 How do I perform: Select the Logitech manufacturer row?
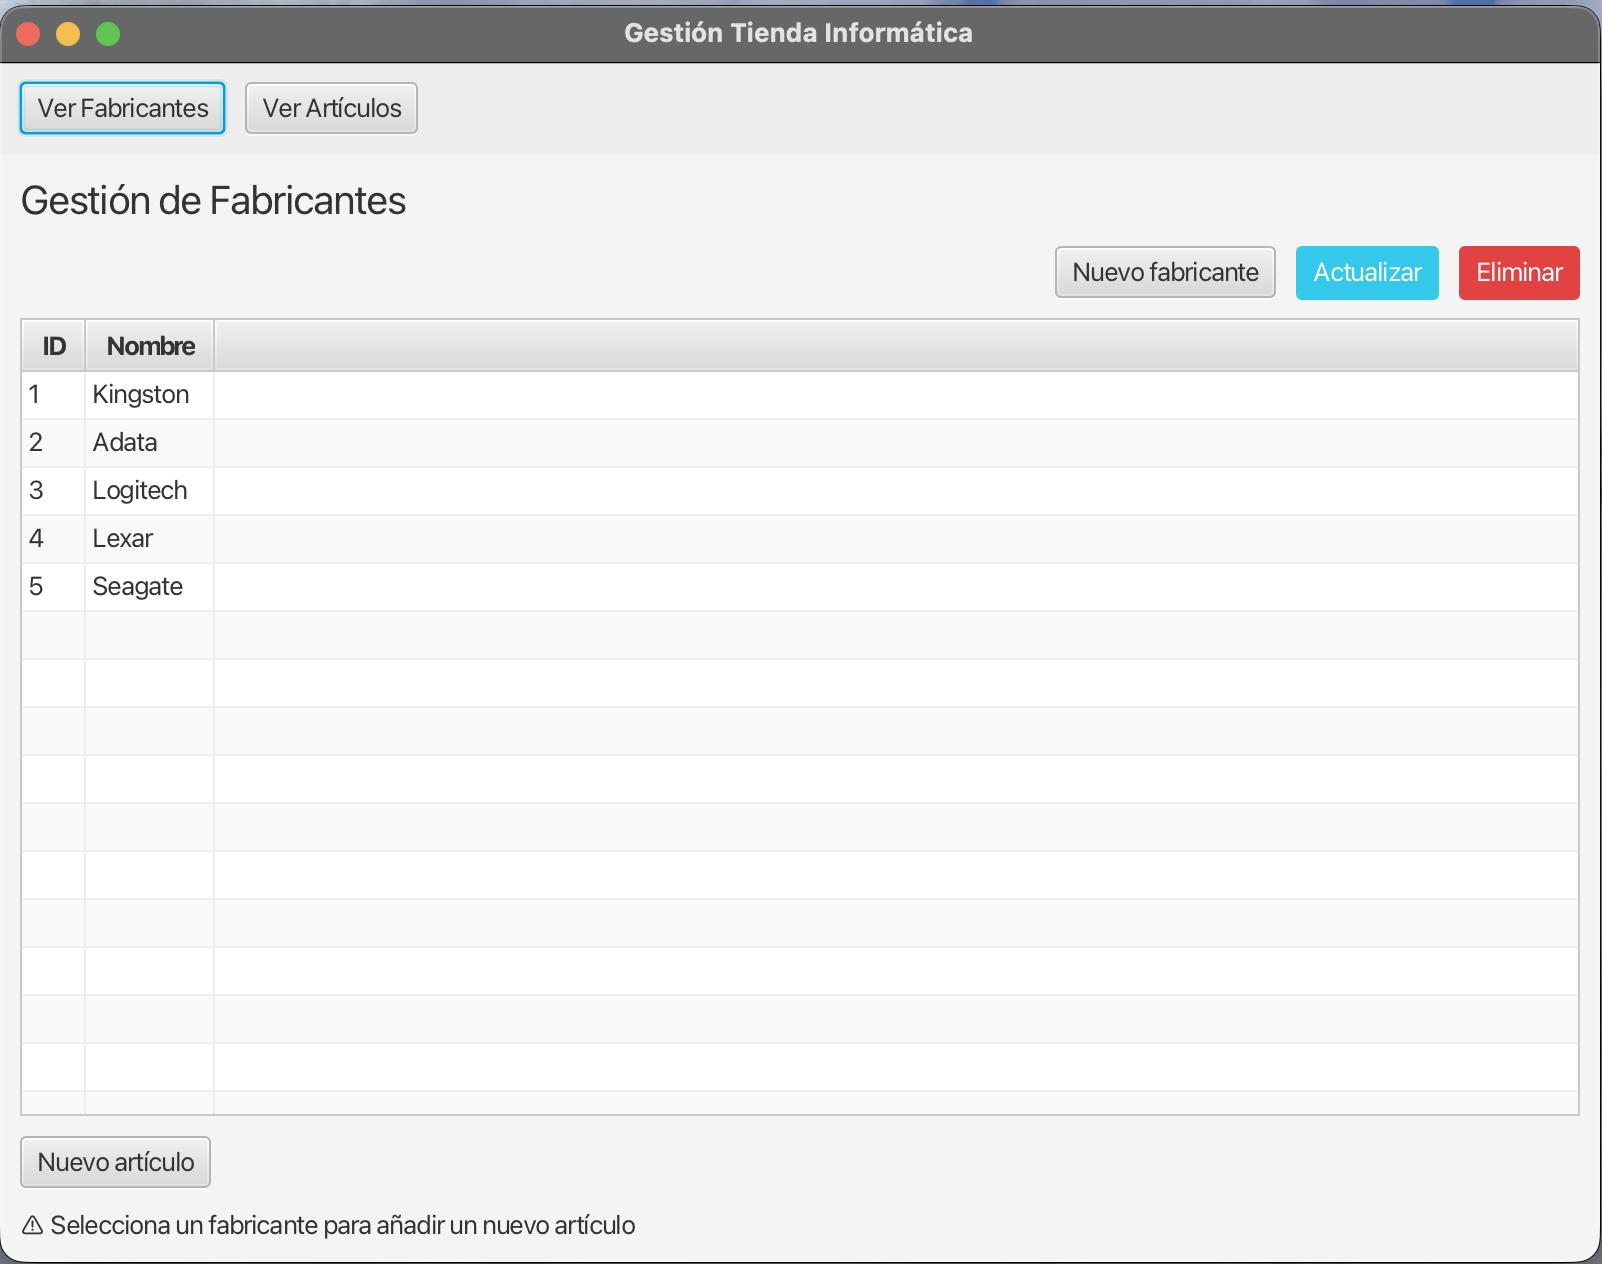click(800, 491)
